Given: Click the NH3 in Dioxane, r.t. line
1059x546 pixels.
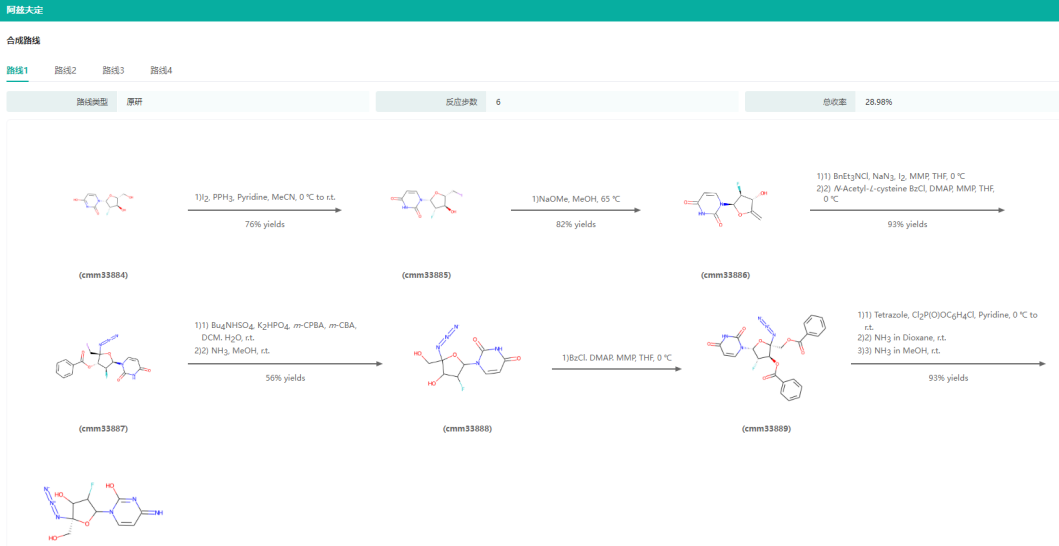Looking at the screenshot, I should (902, 338).
